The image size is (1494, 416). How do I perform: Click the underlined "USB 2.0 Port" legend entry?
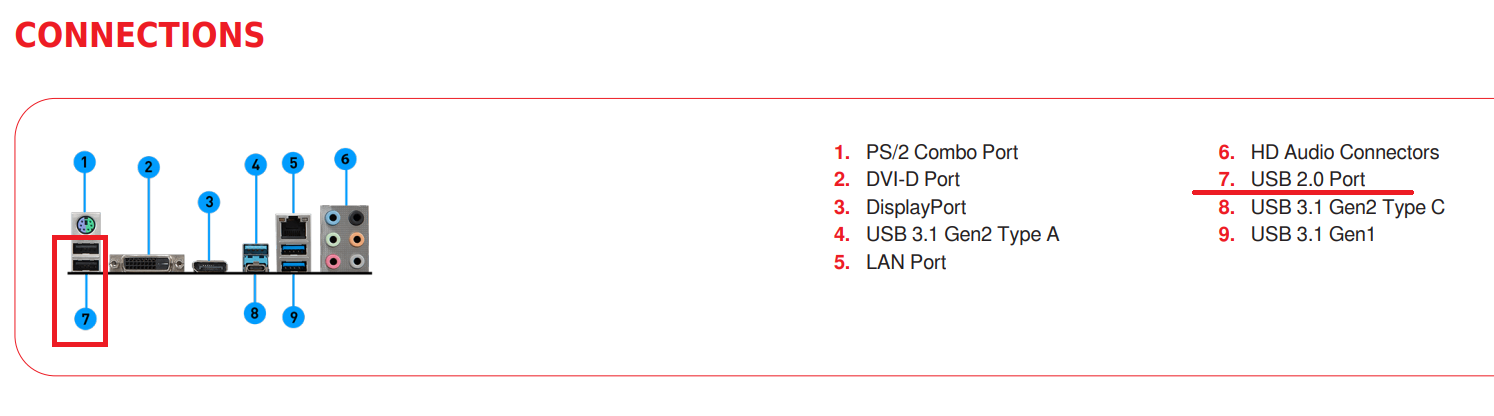[1307, 180]
